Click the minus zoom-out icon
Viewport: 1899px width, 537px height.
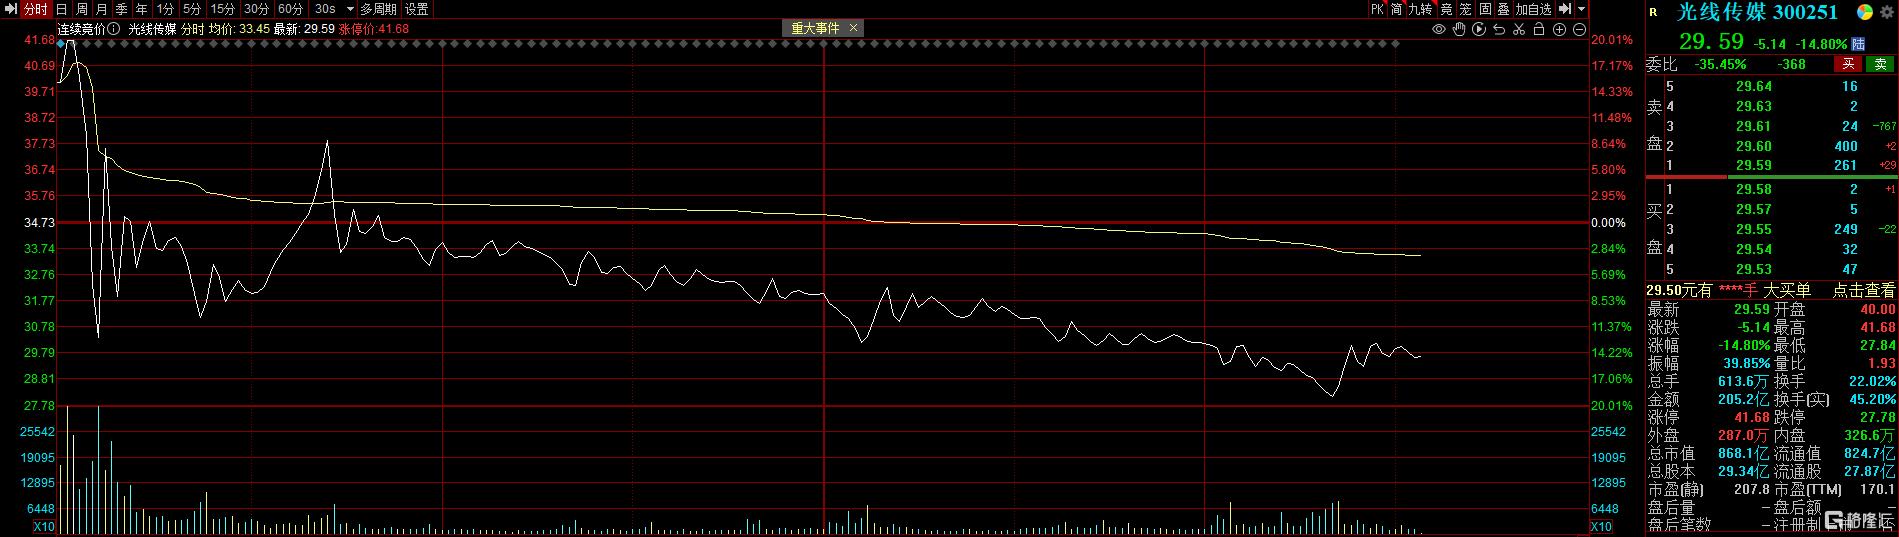point(1579,29)
